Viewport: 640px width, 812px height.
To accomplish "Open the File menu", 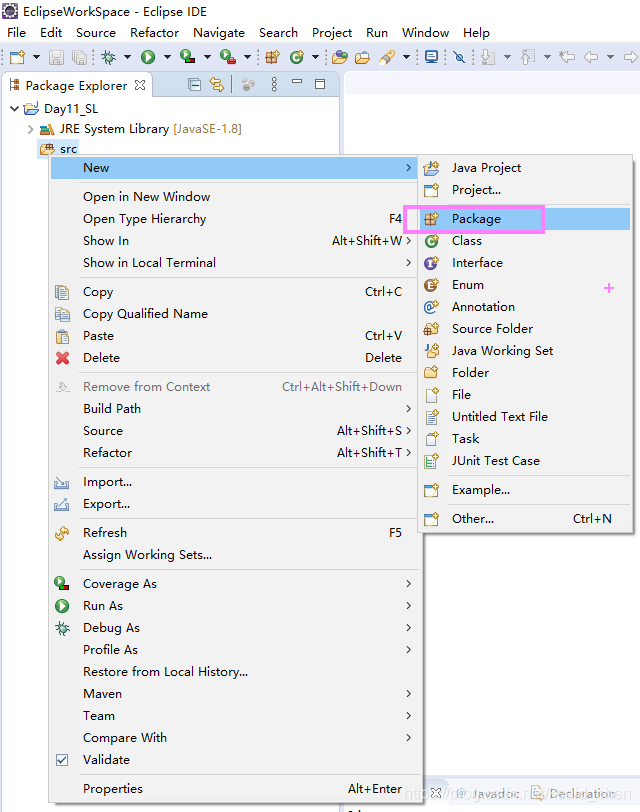I will coord(16,33).
